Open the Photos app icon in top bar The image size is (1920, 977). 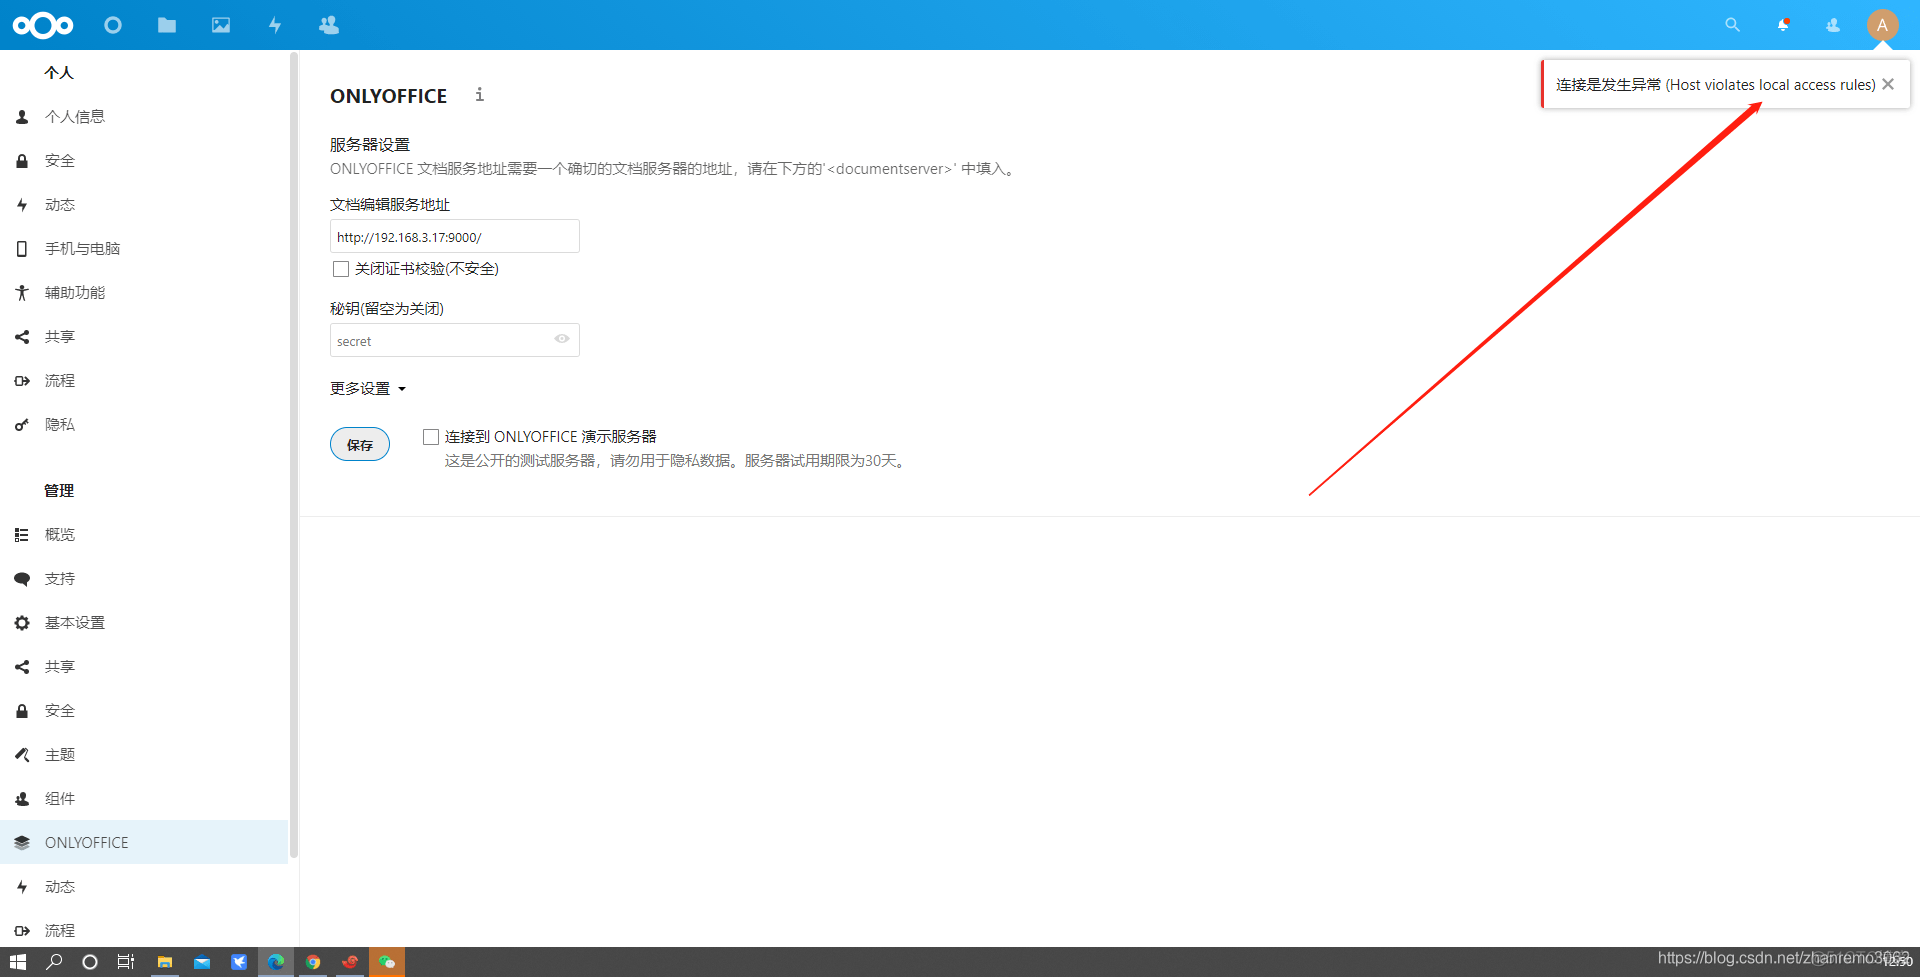pos(221,25)
